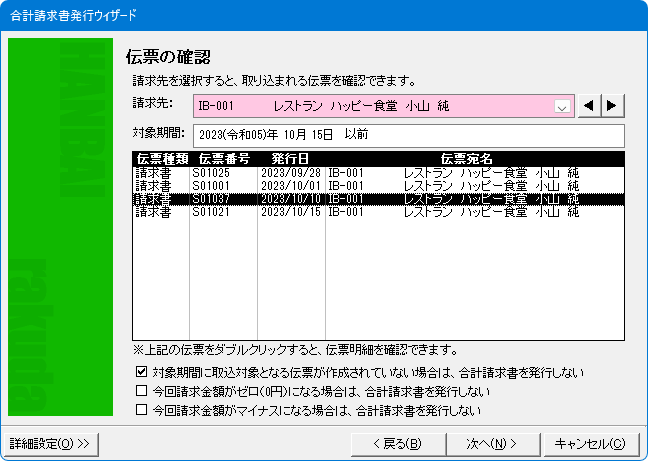Click the < 戻る(B) button

click(398, 444)
